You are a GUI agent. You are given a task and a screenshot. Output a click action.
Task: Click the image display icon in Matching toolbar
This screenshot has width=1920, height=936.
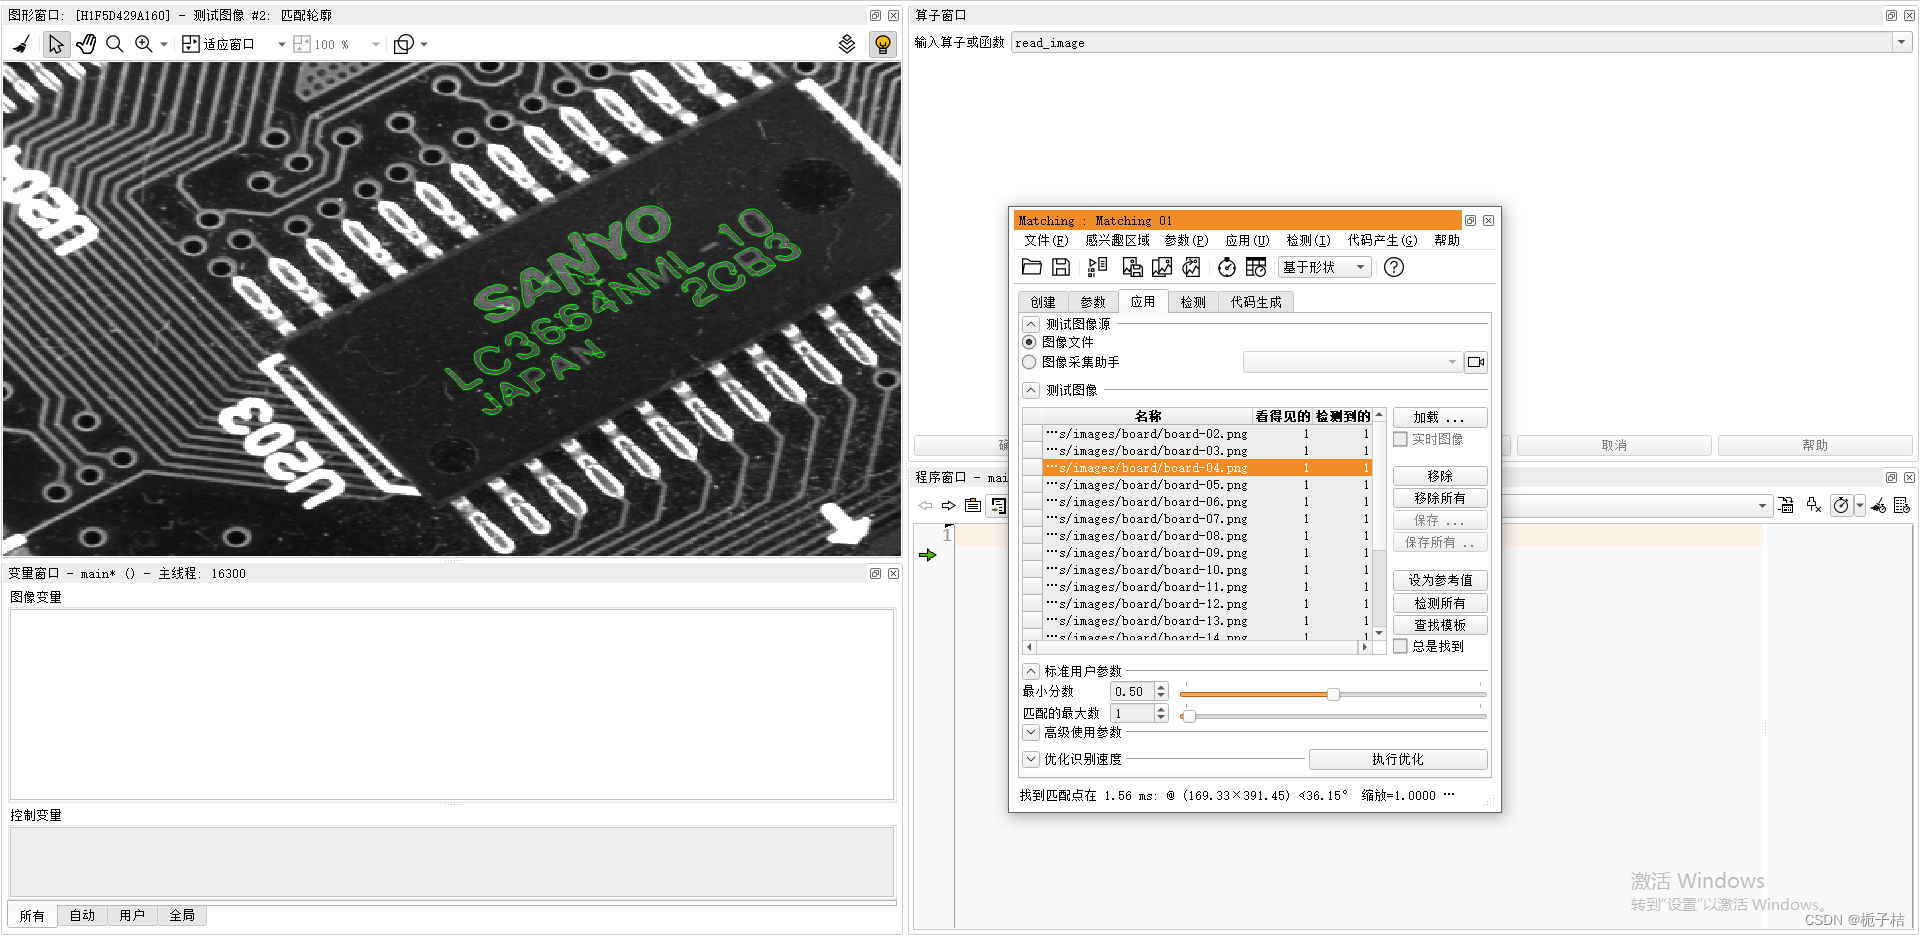[x=1162, y=267]
